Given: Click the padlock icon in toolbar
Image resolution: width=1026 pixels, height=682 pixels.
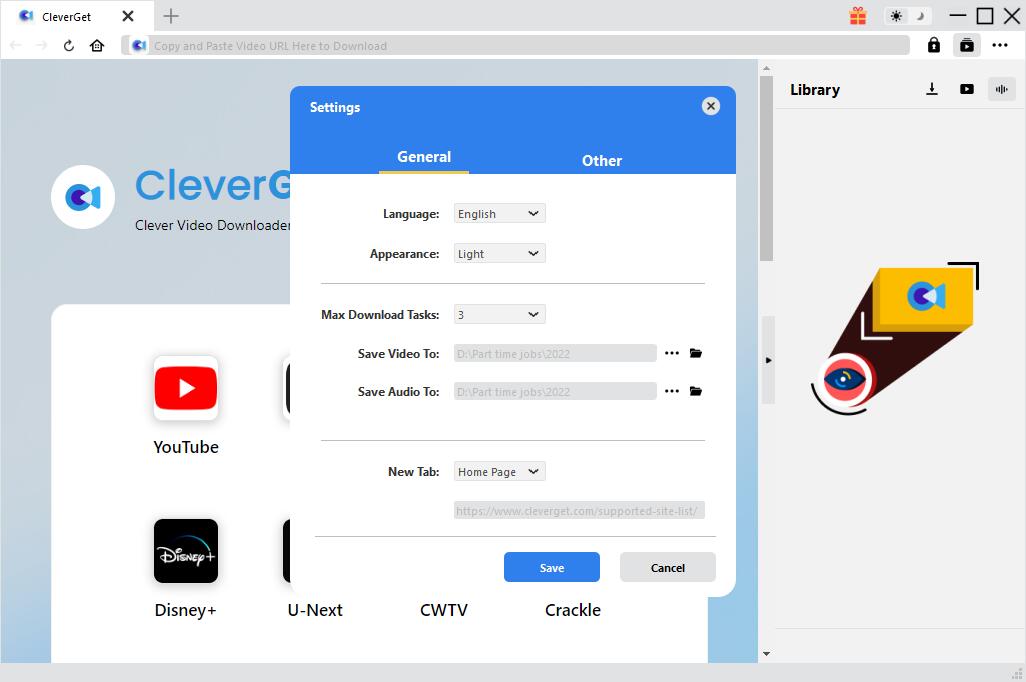Looking at the screenshot, I should tap(933, 45).
